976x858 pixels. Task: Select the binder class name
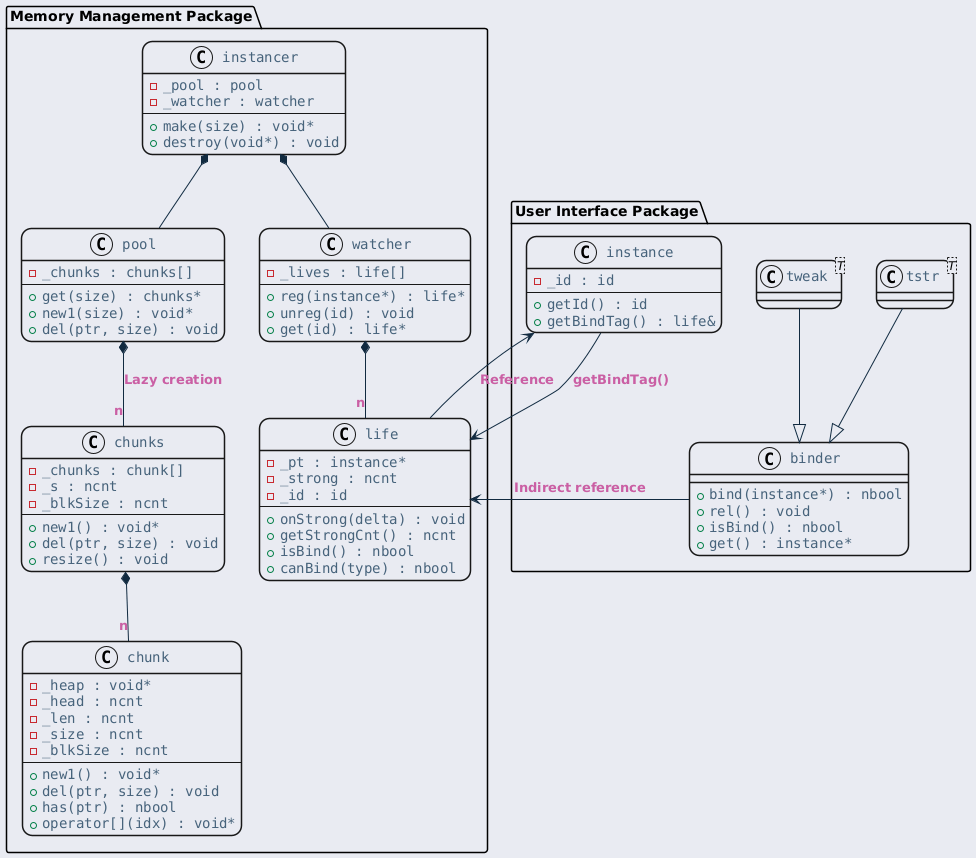click(815, 458)
